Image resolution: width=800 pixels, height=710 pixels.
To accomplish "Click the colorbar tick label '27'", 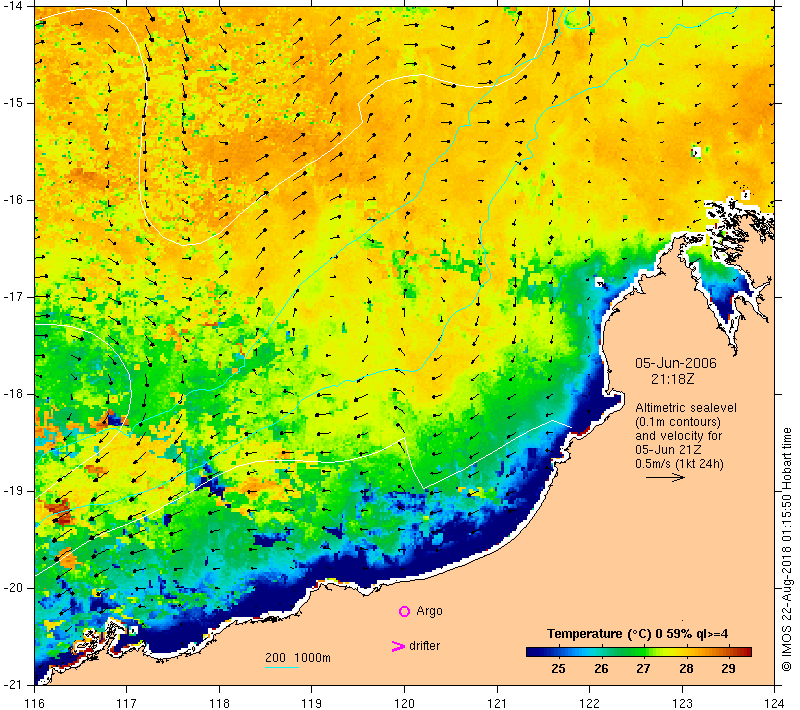I will coord(643,669).
